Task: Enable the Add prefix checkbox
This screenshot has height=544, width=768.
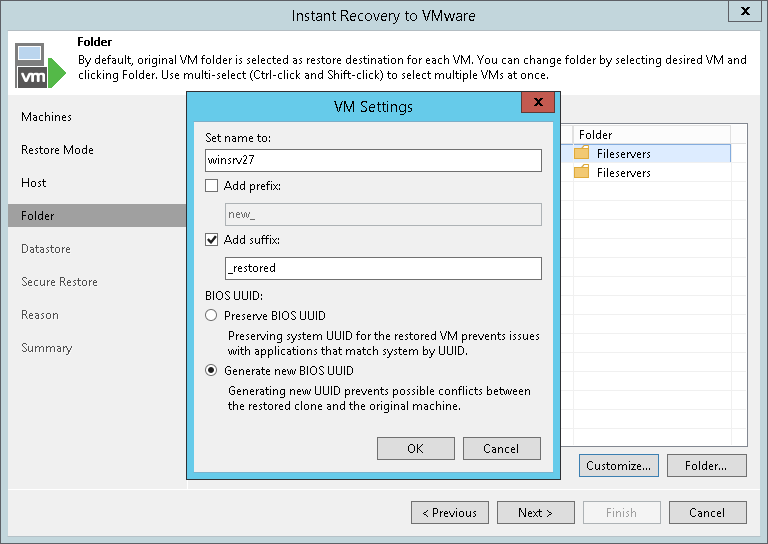Action: pos(211,186)
